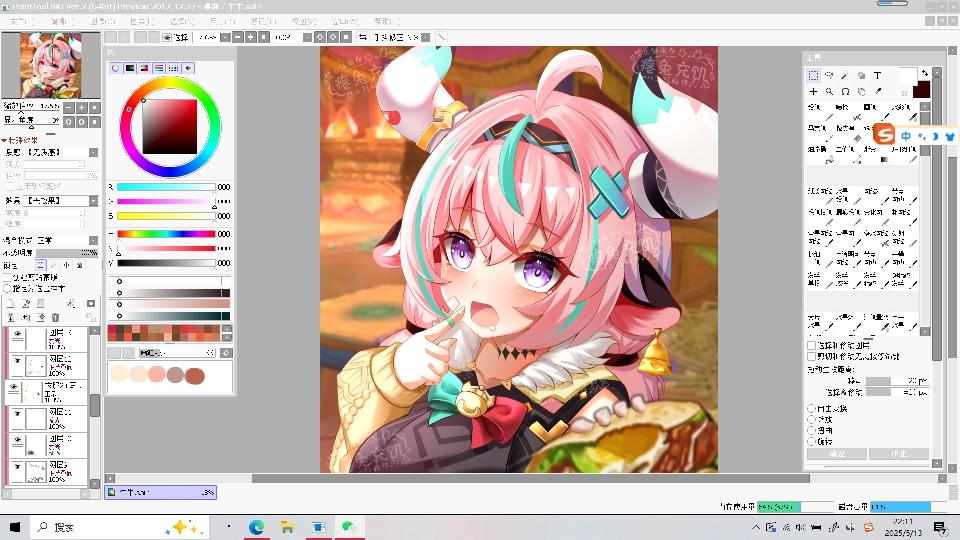Select the magic wand tool

tap(845, 75)
